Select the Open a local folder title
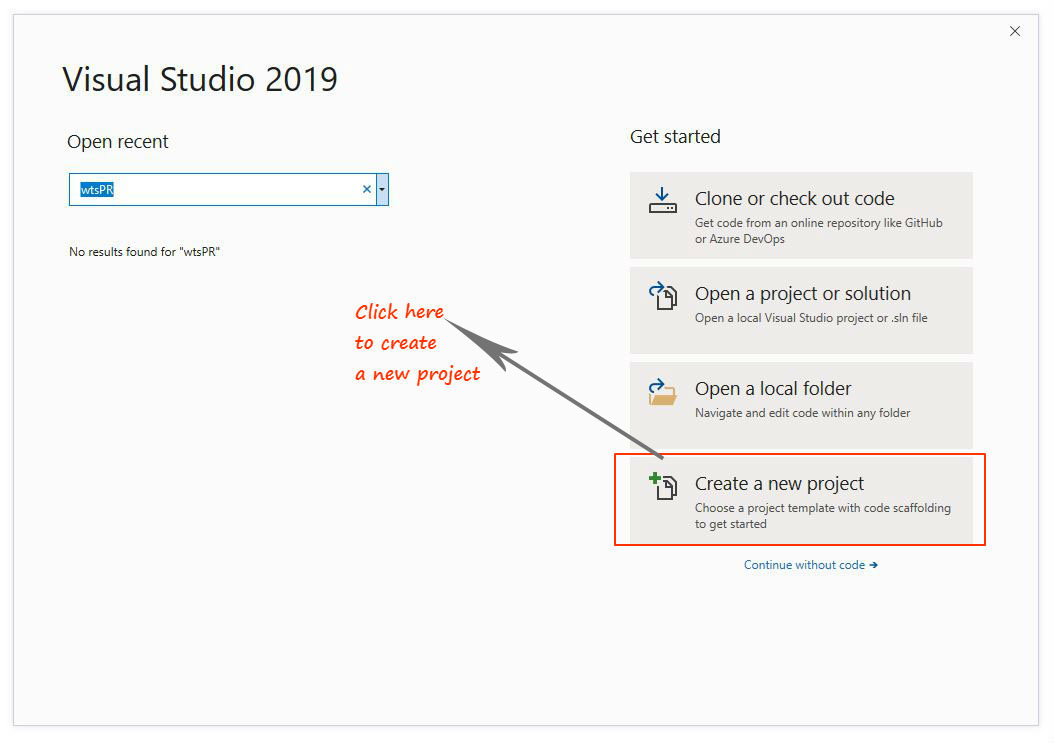The image size is (1054, 743). click(773, 389)
